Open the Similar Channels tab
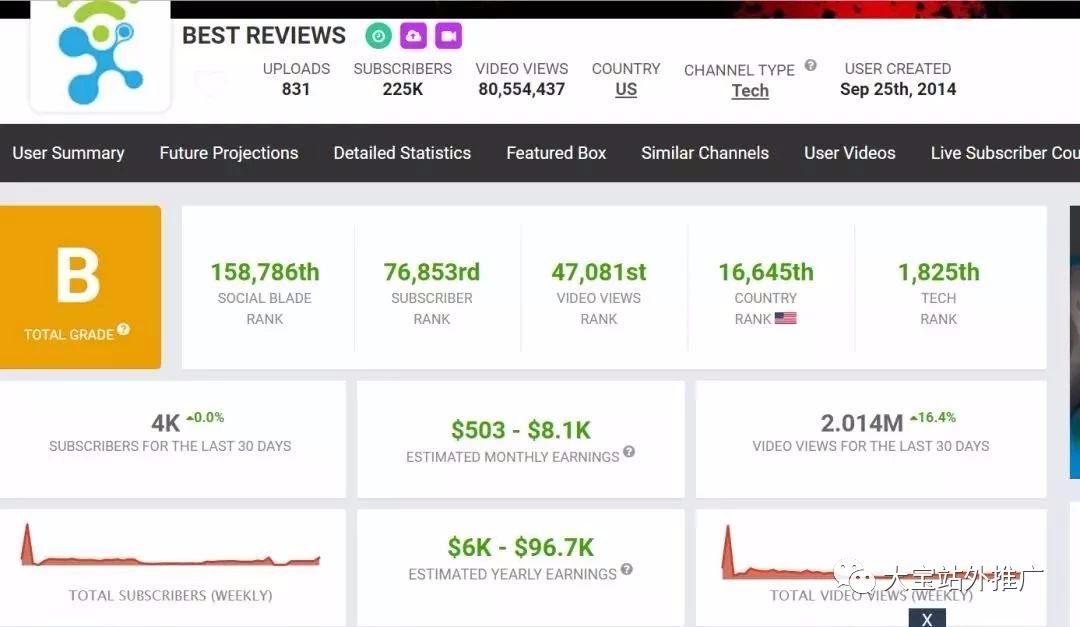The height and width of the screenshot is (627, 1080). tap(705, 153)
